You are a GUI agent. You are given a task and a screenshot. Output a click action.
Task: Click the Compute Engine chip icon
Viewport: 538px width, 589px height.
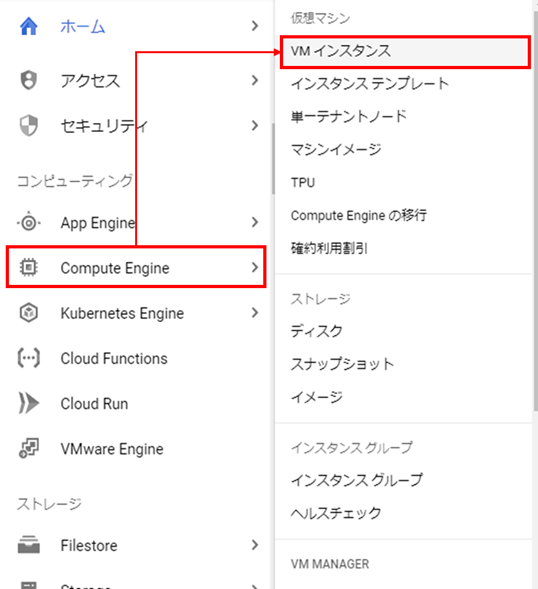tap(29, 267)
